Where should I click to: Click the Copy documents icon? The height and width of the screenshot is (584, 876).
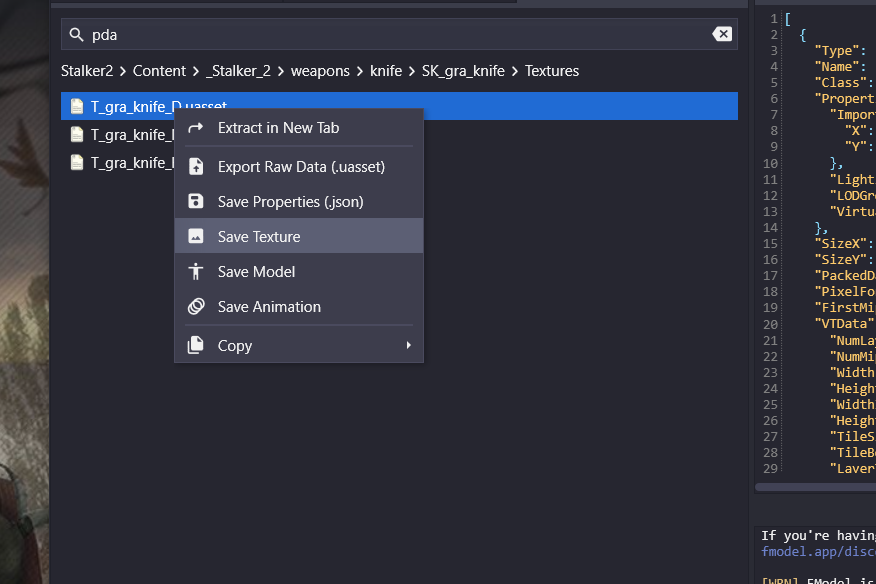pos(196,346)
